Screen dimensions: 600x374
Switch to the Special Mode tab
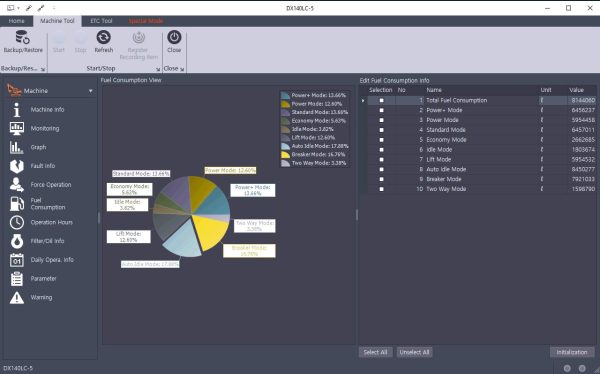click(146, 21)
